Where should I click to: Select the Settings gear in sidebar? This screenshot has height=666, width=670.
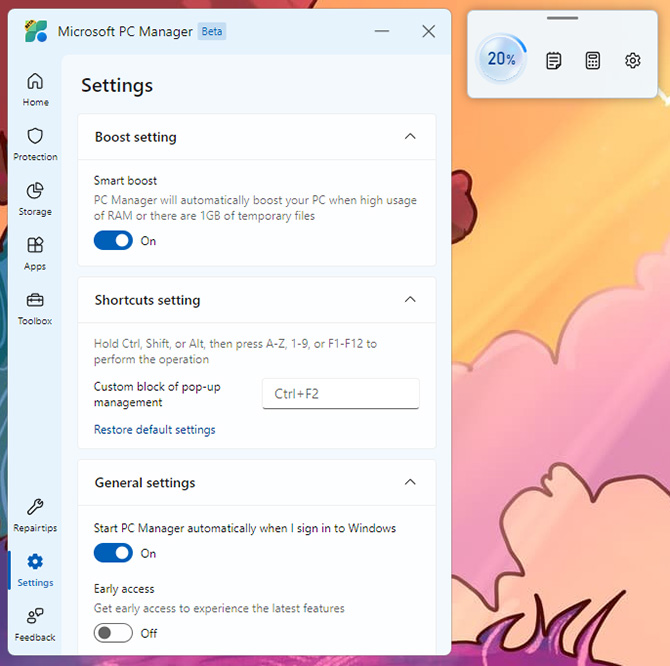tap(35, 570)
